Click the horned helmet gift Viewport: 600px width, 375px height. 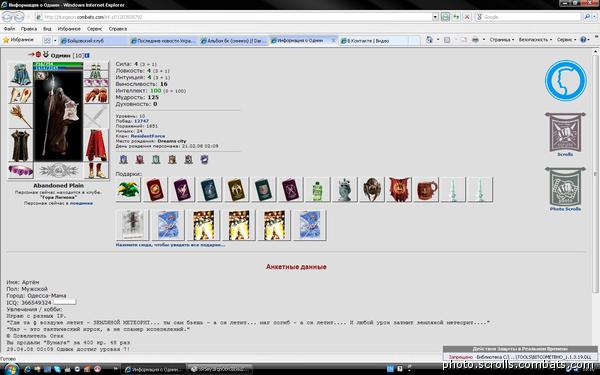pos(372,189)
